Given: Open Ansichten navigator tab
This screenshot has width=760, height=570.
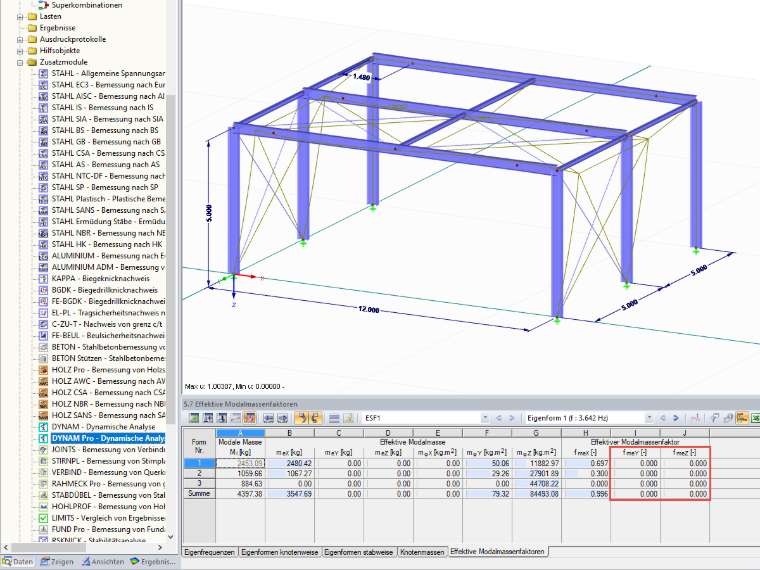Looking at the screenshot, I should (x=103, y=562).
